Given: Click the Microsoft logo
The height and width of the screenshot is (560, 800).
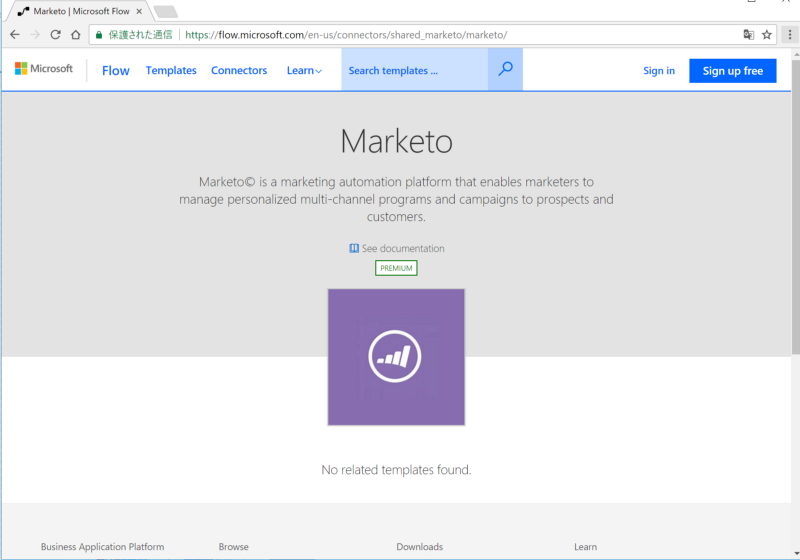Looking at the screenshot, I should (44, 68).
